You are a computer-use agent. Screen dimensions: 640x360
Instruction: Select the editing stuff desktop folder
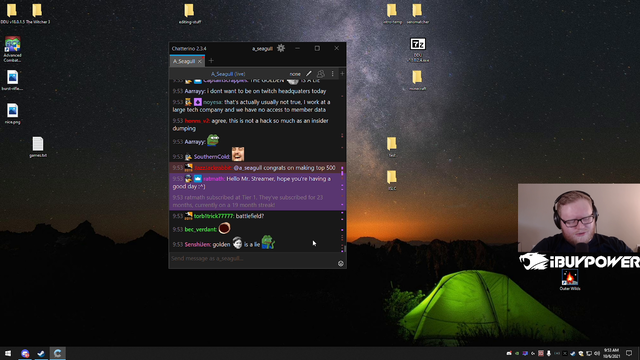click(189, 13)
